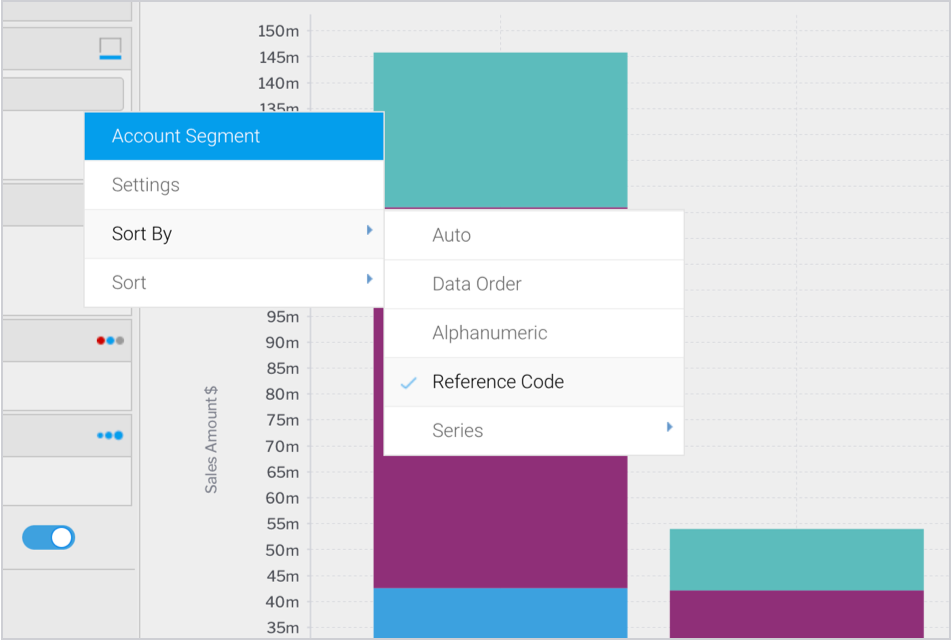Expand the Sort By submenu arrow
952x640 pixels.
tap(369, 230)
